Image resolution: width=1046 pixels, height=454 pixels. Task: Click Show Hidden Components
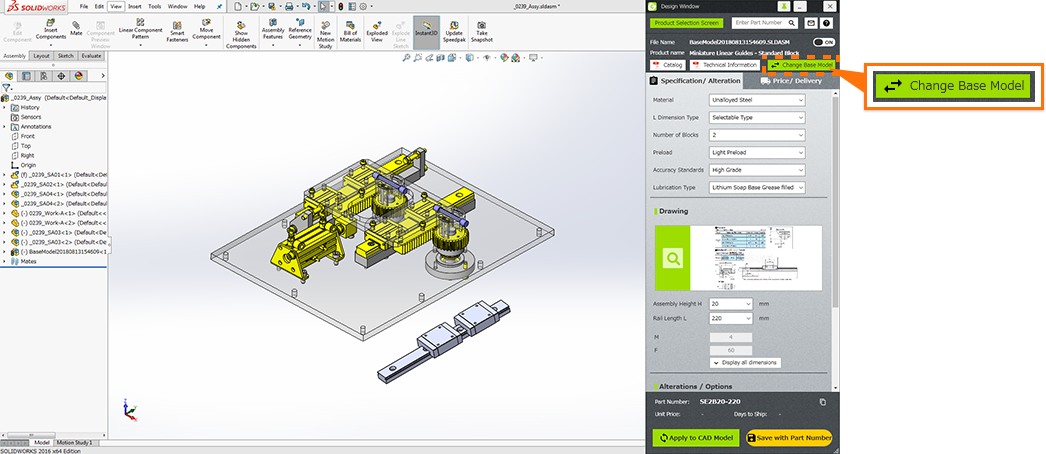(x=241, y=34)
